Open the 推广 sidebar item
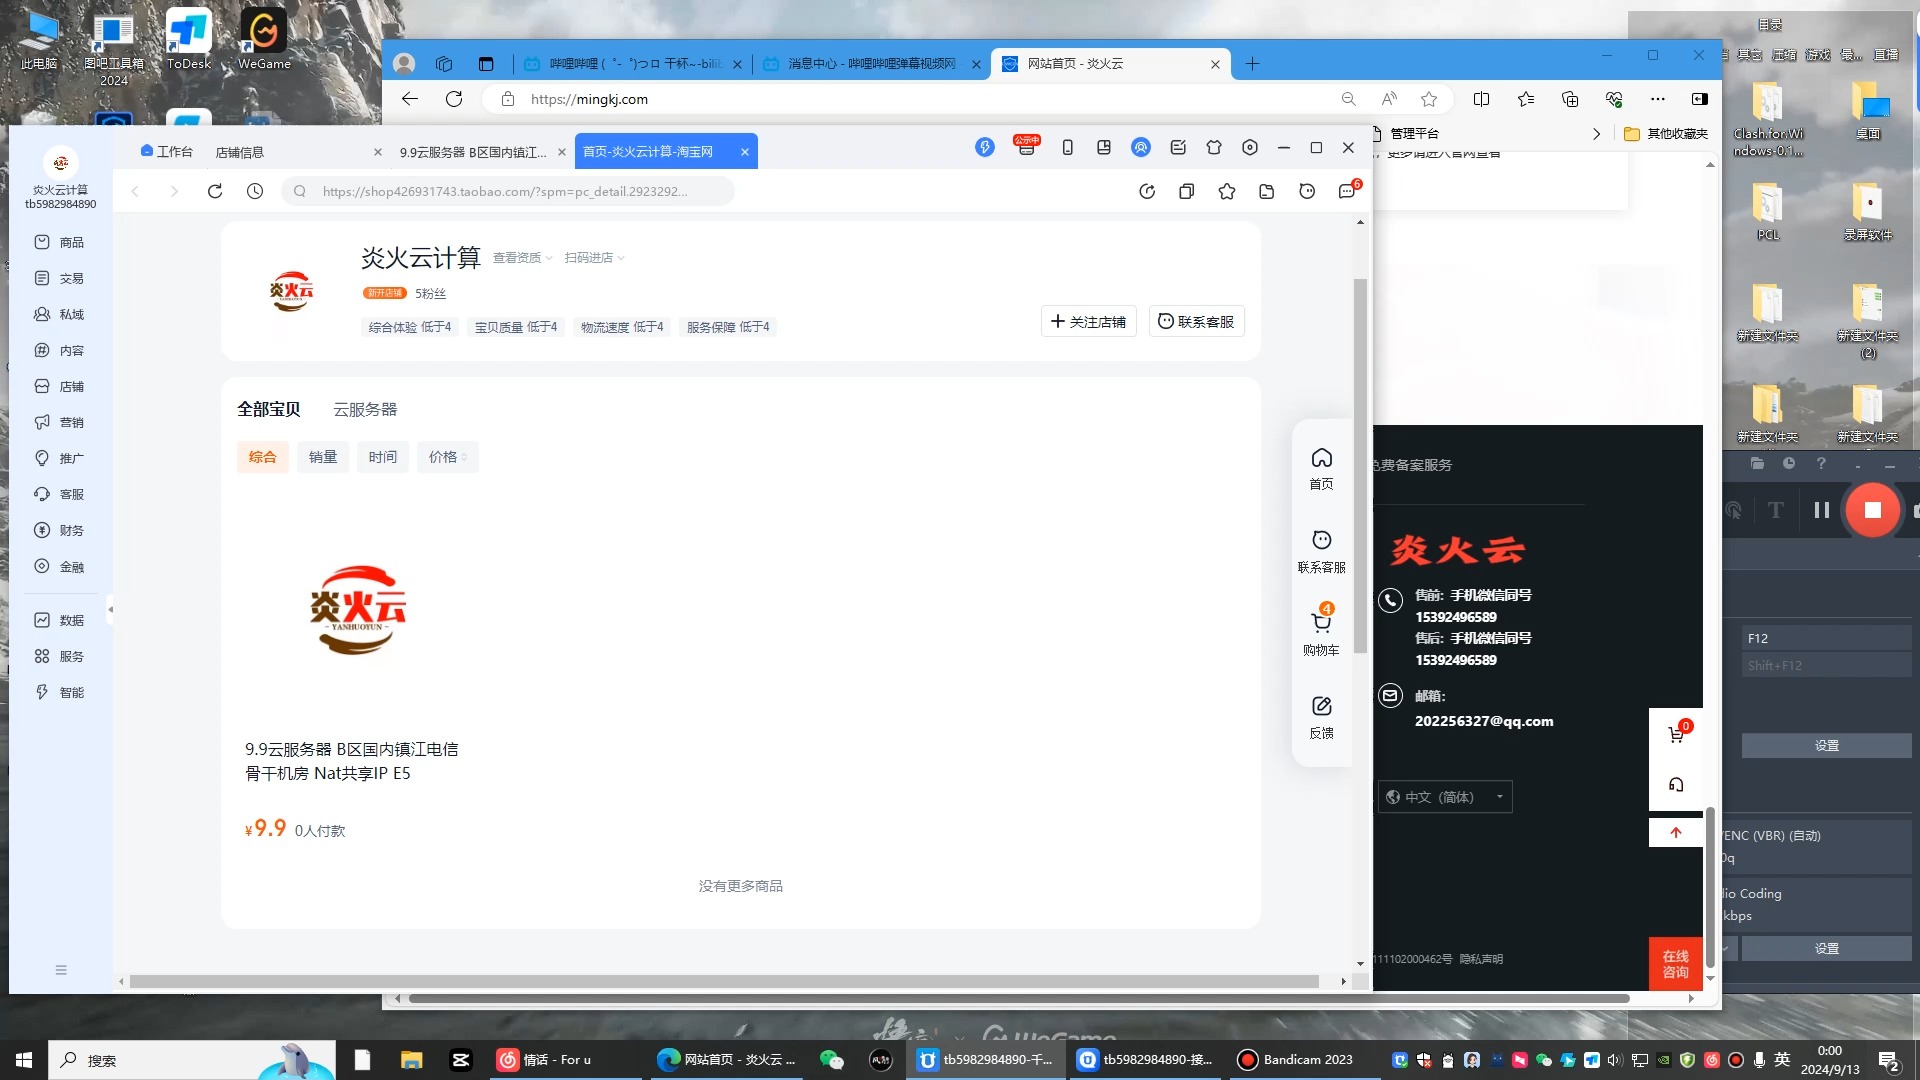Screen dimensions: 1920x1080 click(59, 458)
